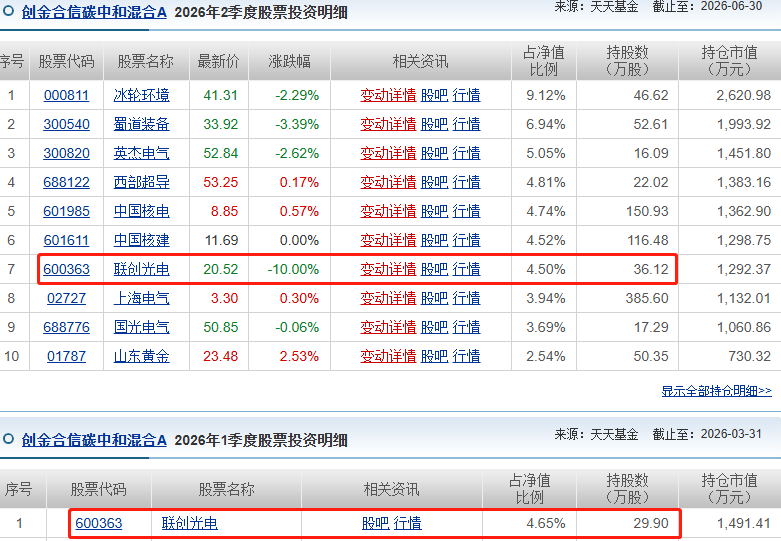Screen dimensions: 781x541
Task: Open stock code 601985 link
Action: (x=66, y=211)
